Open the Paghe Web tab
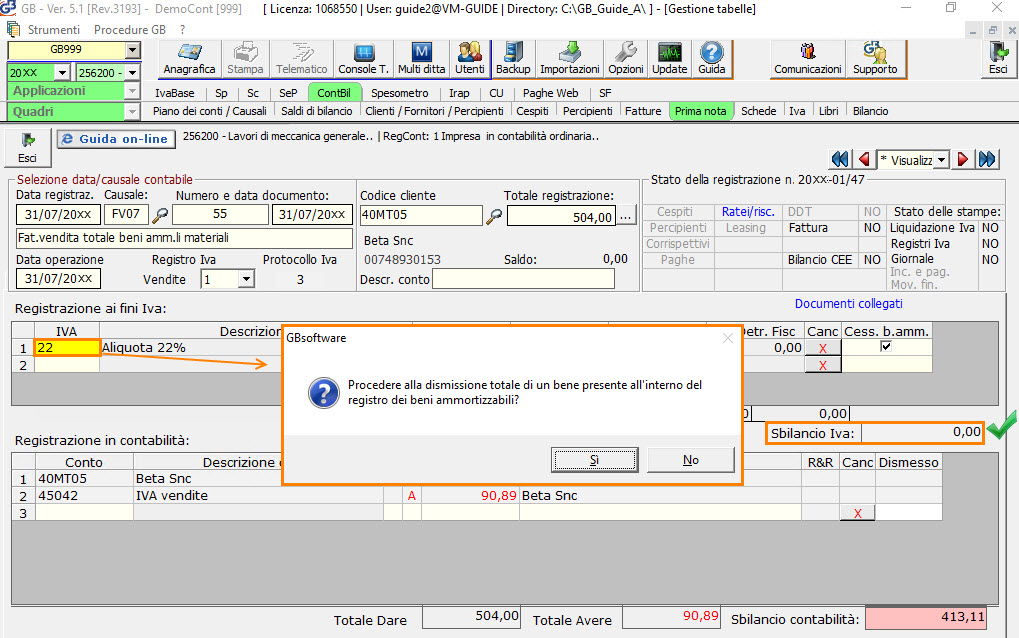This screenshot has width=1019, height=638. pyautogui.click(x=550, y=93)
